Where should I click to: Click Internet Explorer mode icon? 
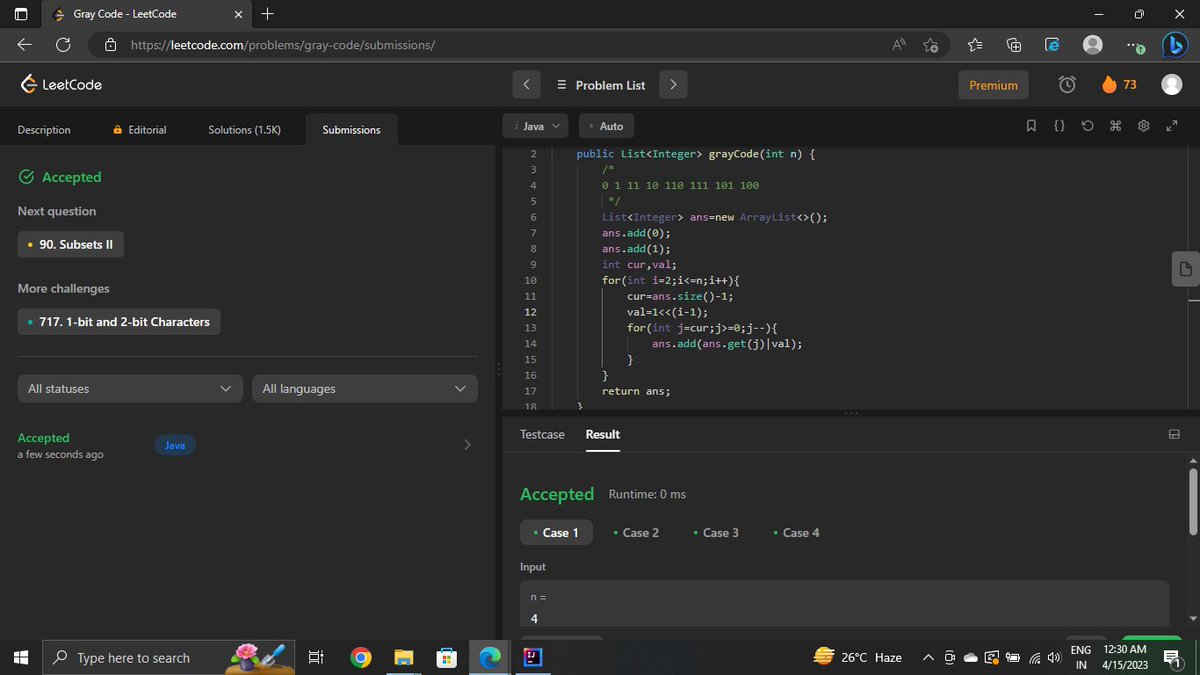(1052, 45)
